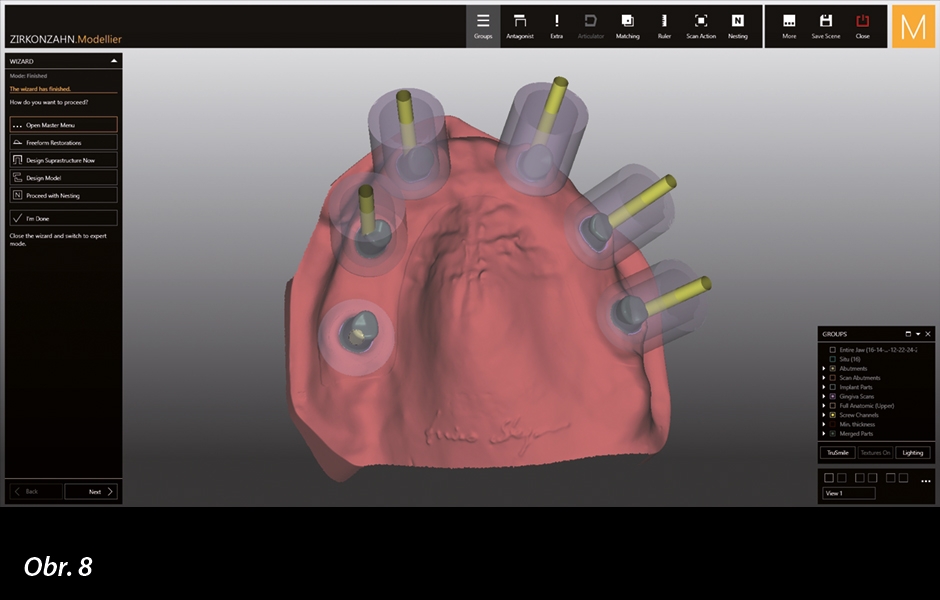The height and width of the screenshot is (600, 940).
Task: Expand the Implant Parts node
Action: coord(824,387)
